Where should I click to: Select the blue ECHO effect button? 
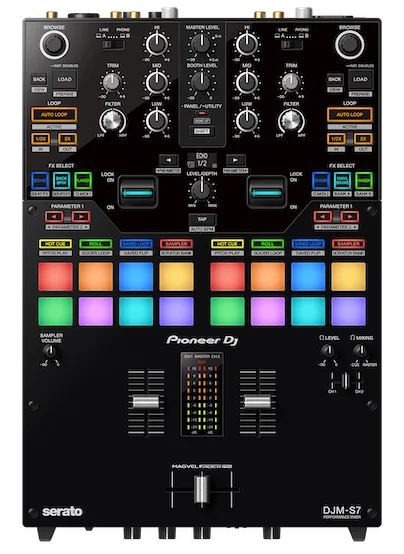click(x=40, y=181)
